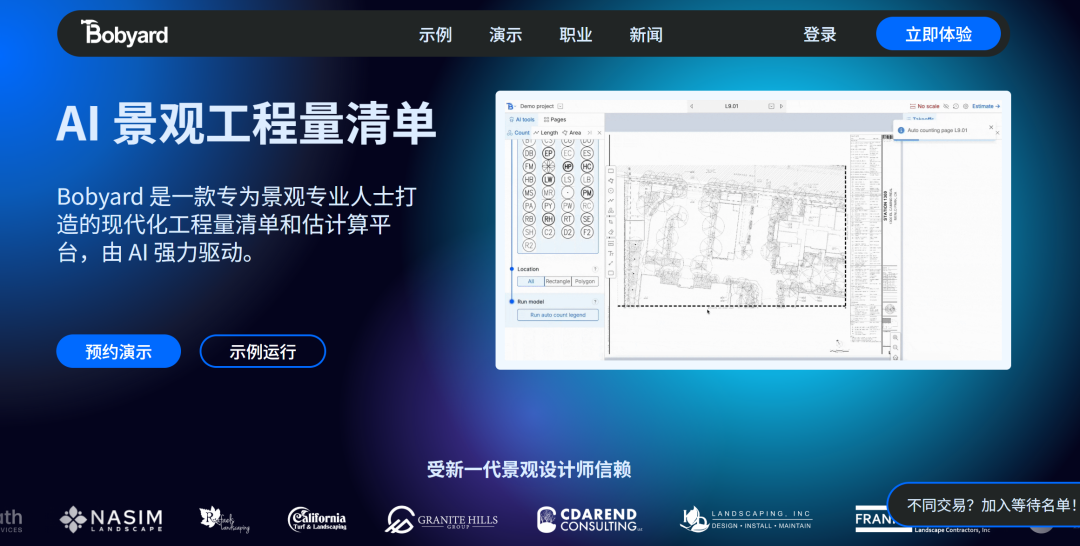Screen dimensions: 1080x546
Task: Click the CDAREND Consulting logo
Action: (x=590, y=519)
